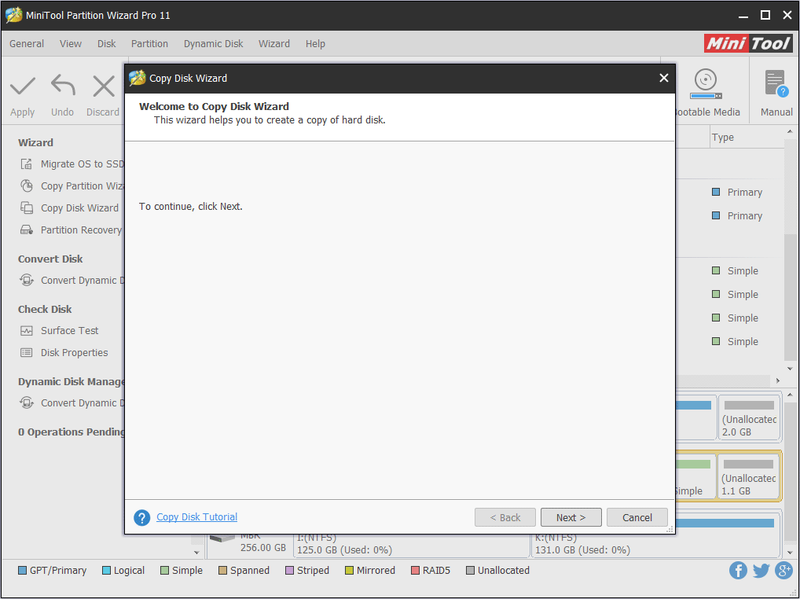Screen dimensions: 800x599
Task: Click partition list scroll-up arrow
Action: click(790, 132)
